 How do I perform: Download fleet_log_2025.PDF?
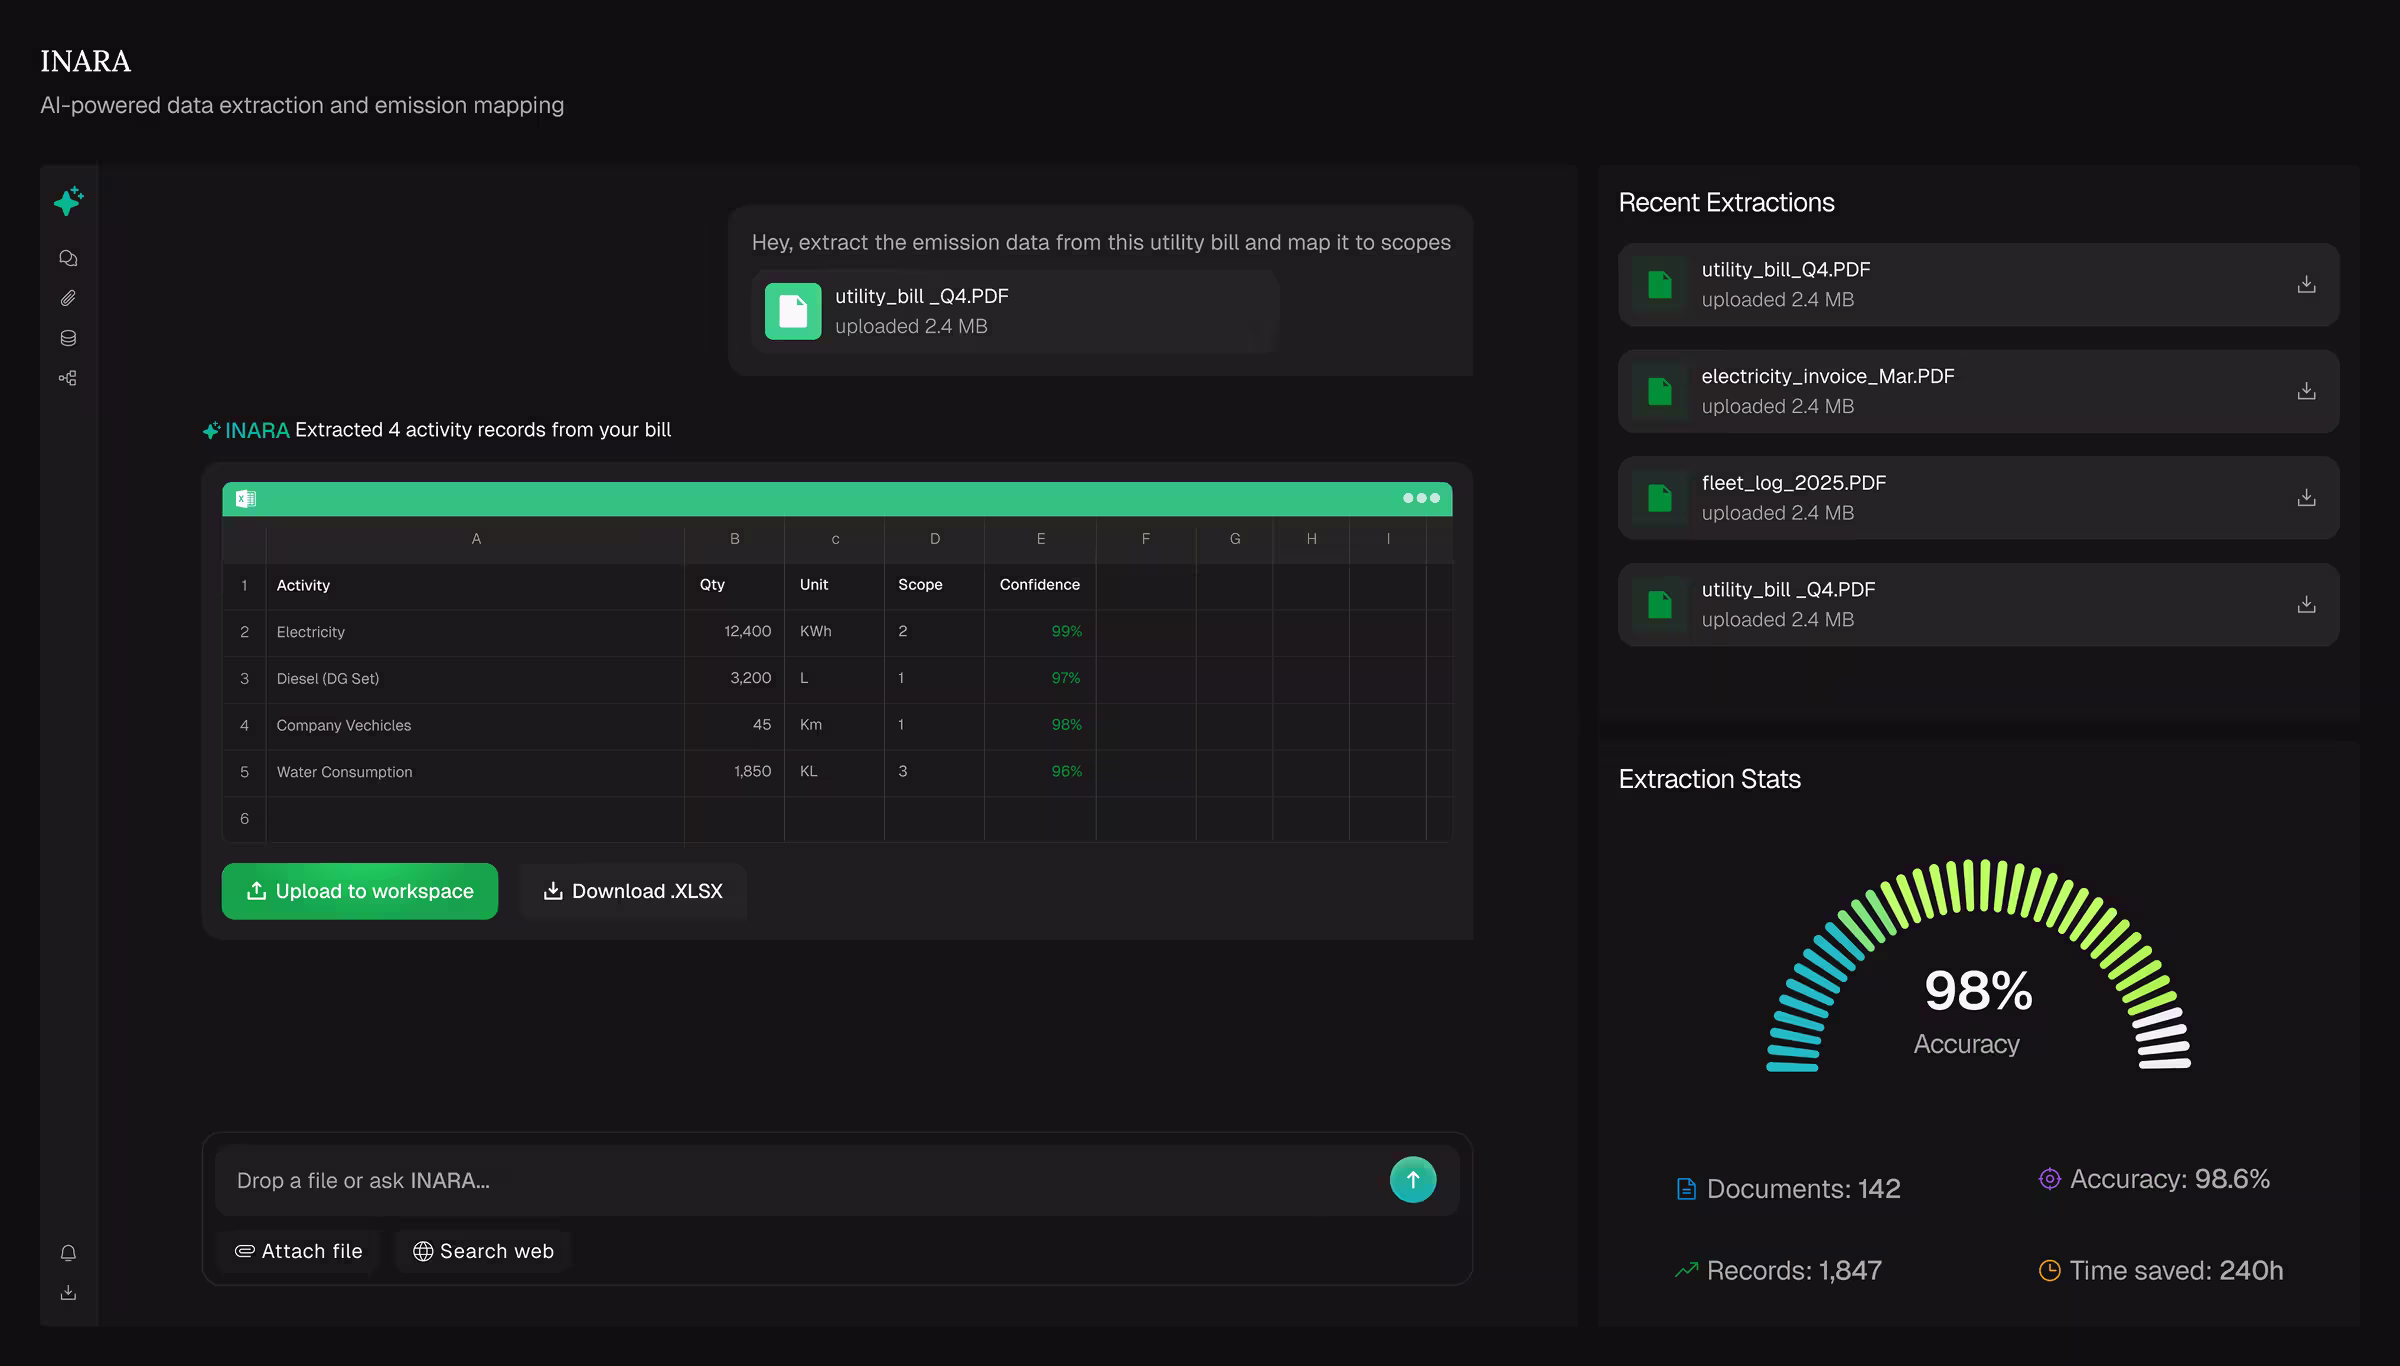point(2306,497)
